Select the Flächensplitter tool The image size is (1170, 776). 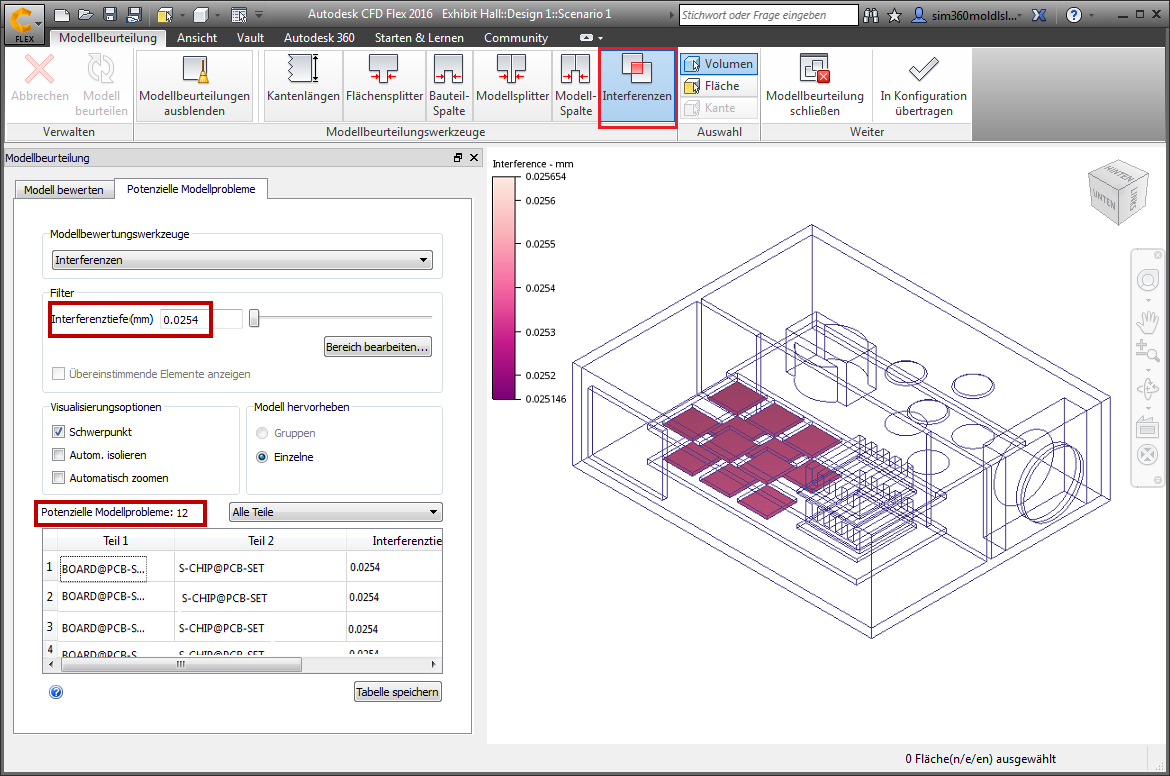(x=384, y=84)
